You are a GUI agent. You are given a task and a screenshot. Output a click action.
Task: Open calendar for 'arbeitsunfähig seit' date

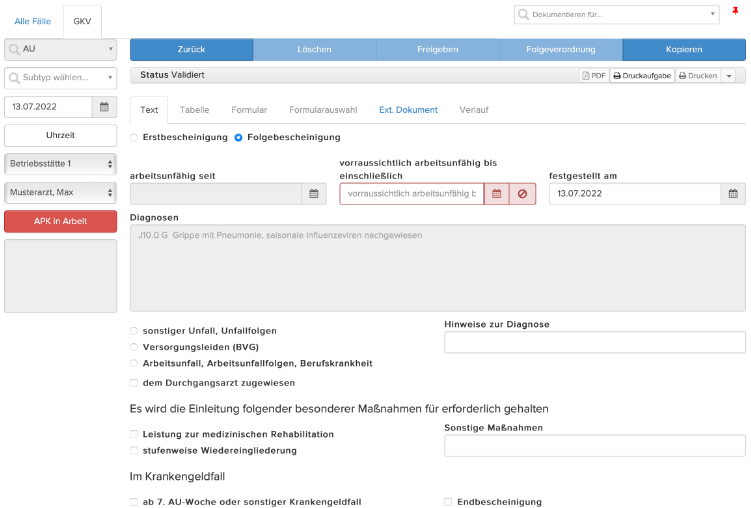coord(314,194)
